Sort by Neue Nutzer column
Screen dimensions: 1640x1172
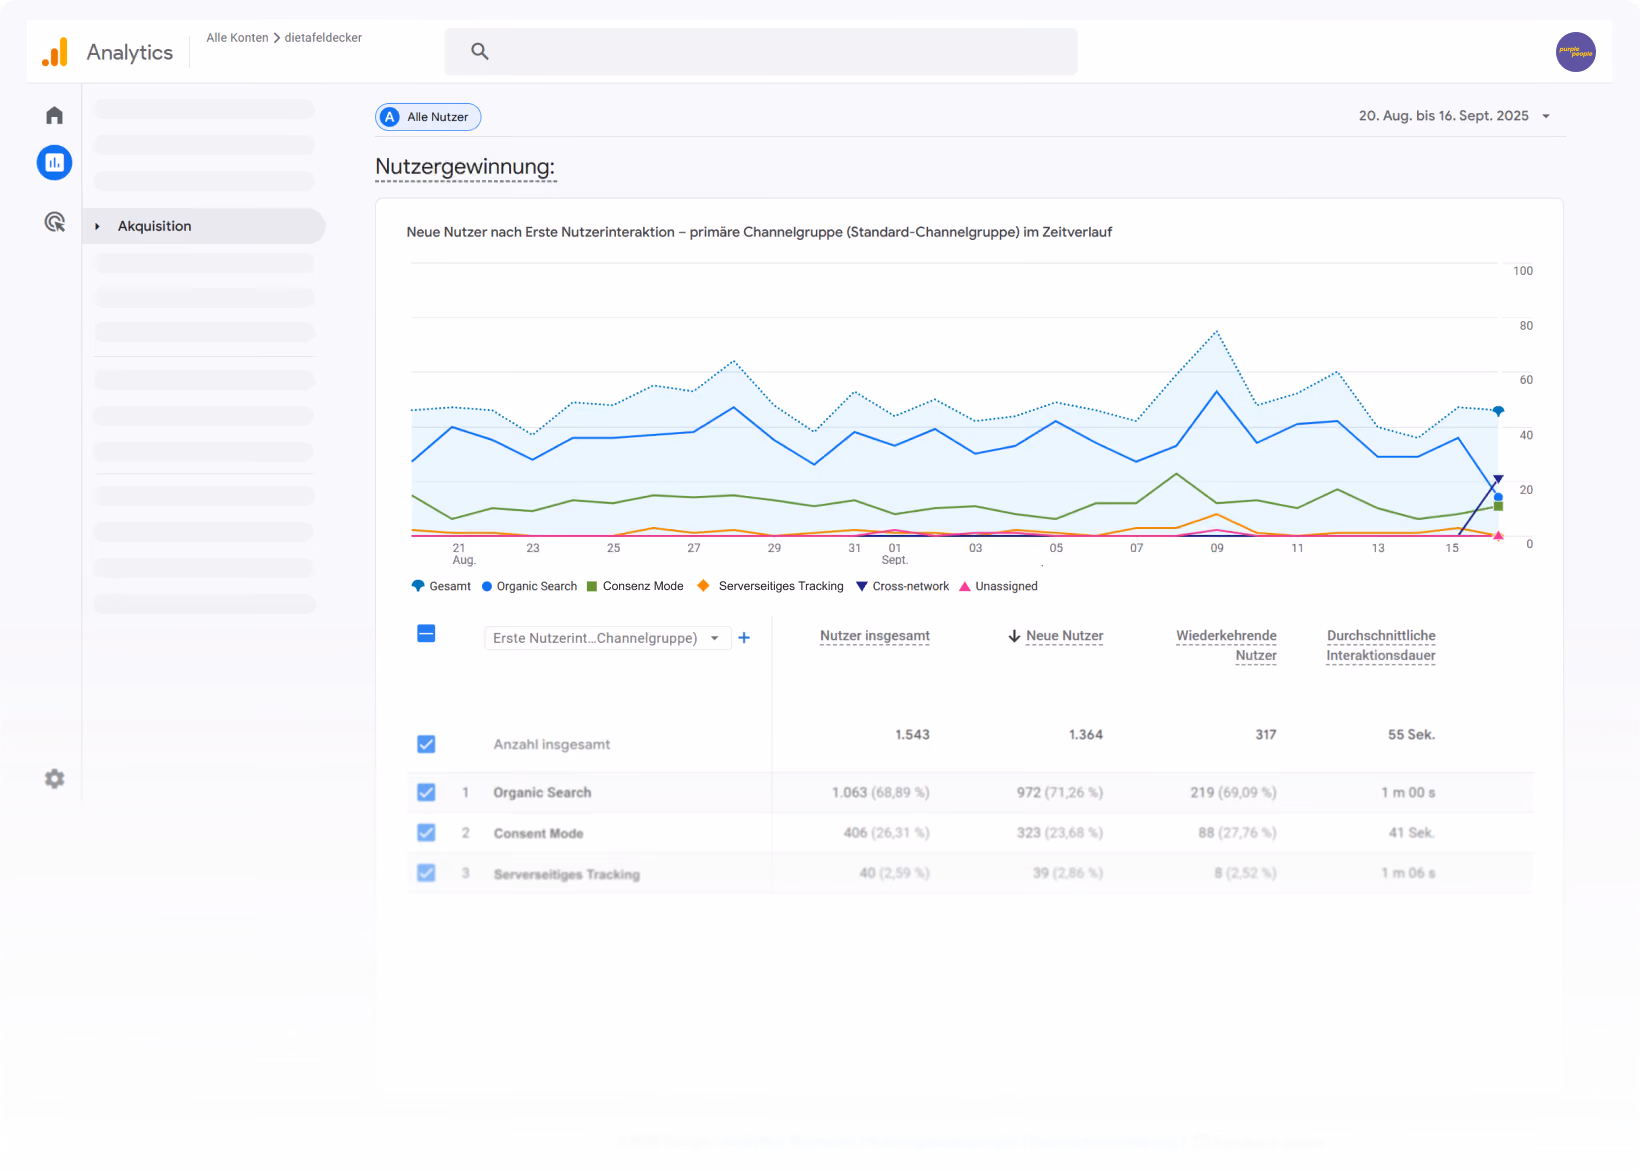click(x=1064, y=636)
